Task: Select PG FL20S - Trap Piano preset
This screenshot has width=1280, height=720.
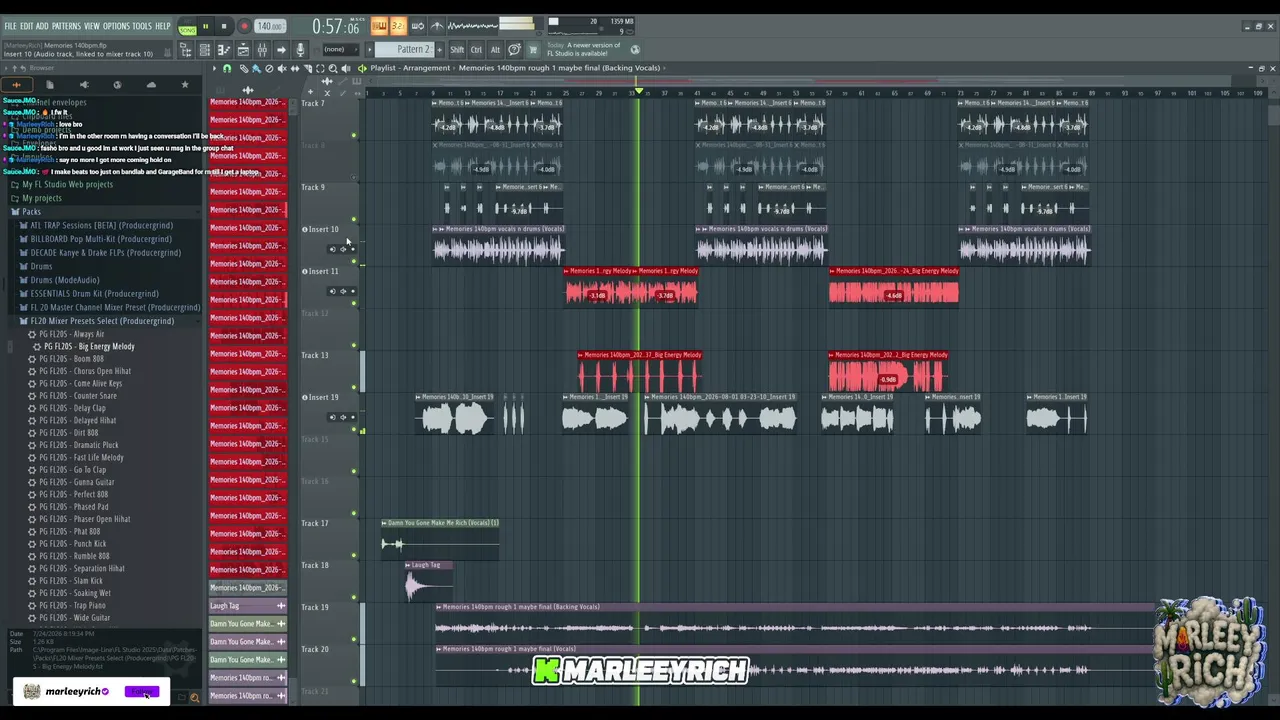Action: click(x=75, y=606)
